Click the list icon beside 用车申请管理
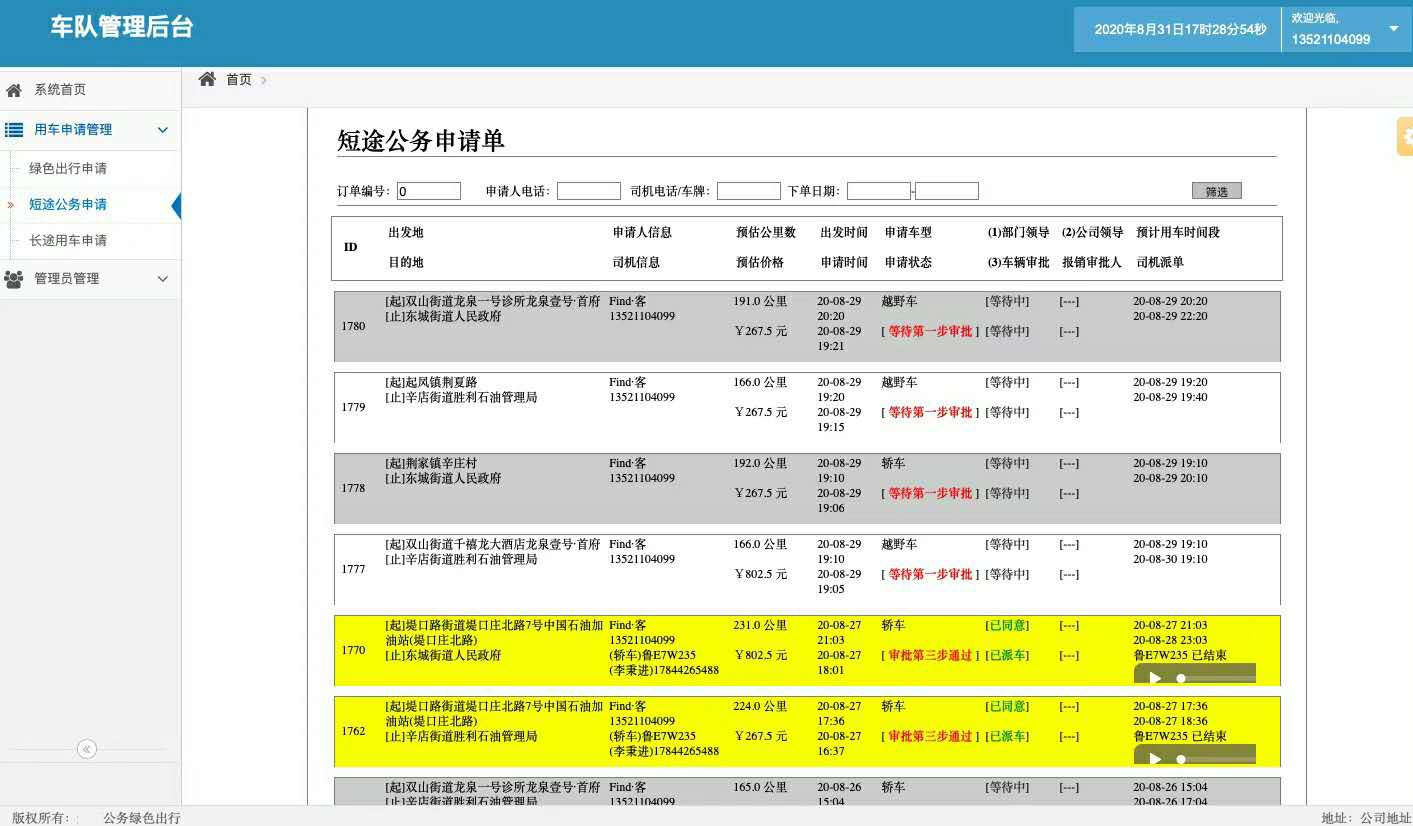 point(14,130)
